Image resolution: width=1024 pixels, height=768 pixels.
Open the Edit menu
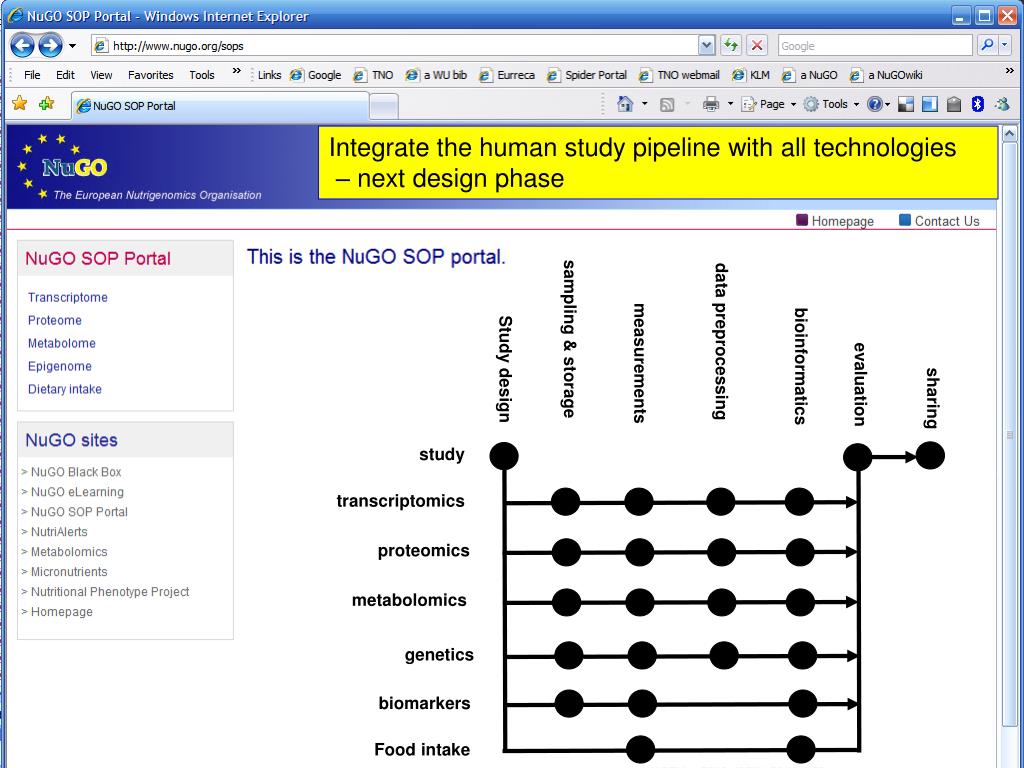(65, 75)
